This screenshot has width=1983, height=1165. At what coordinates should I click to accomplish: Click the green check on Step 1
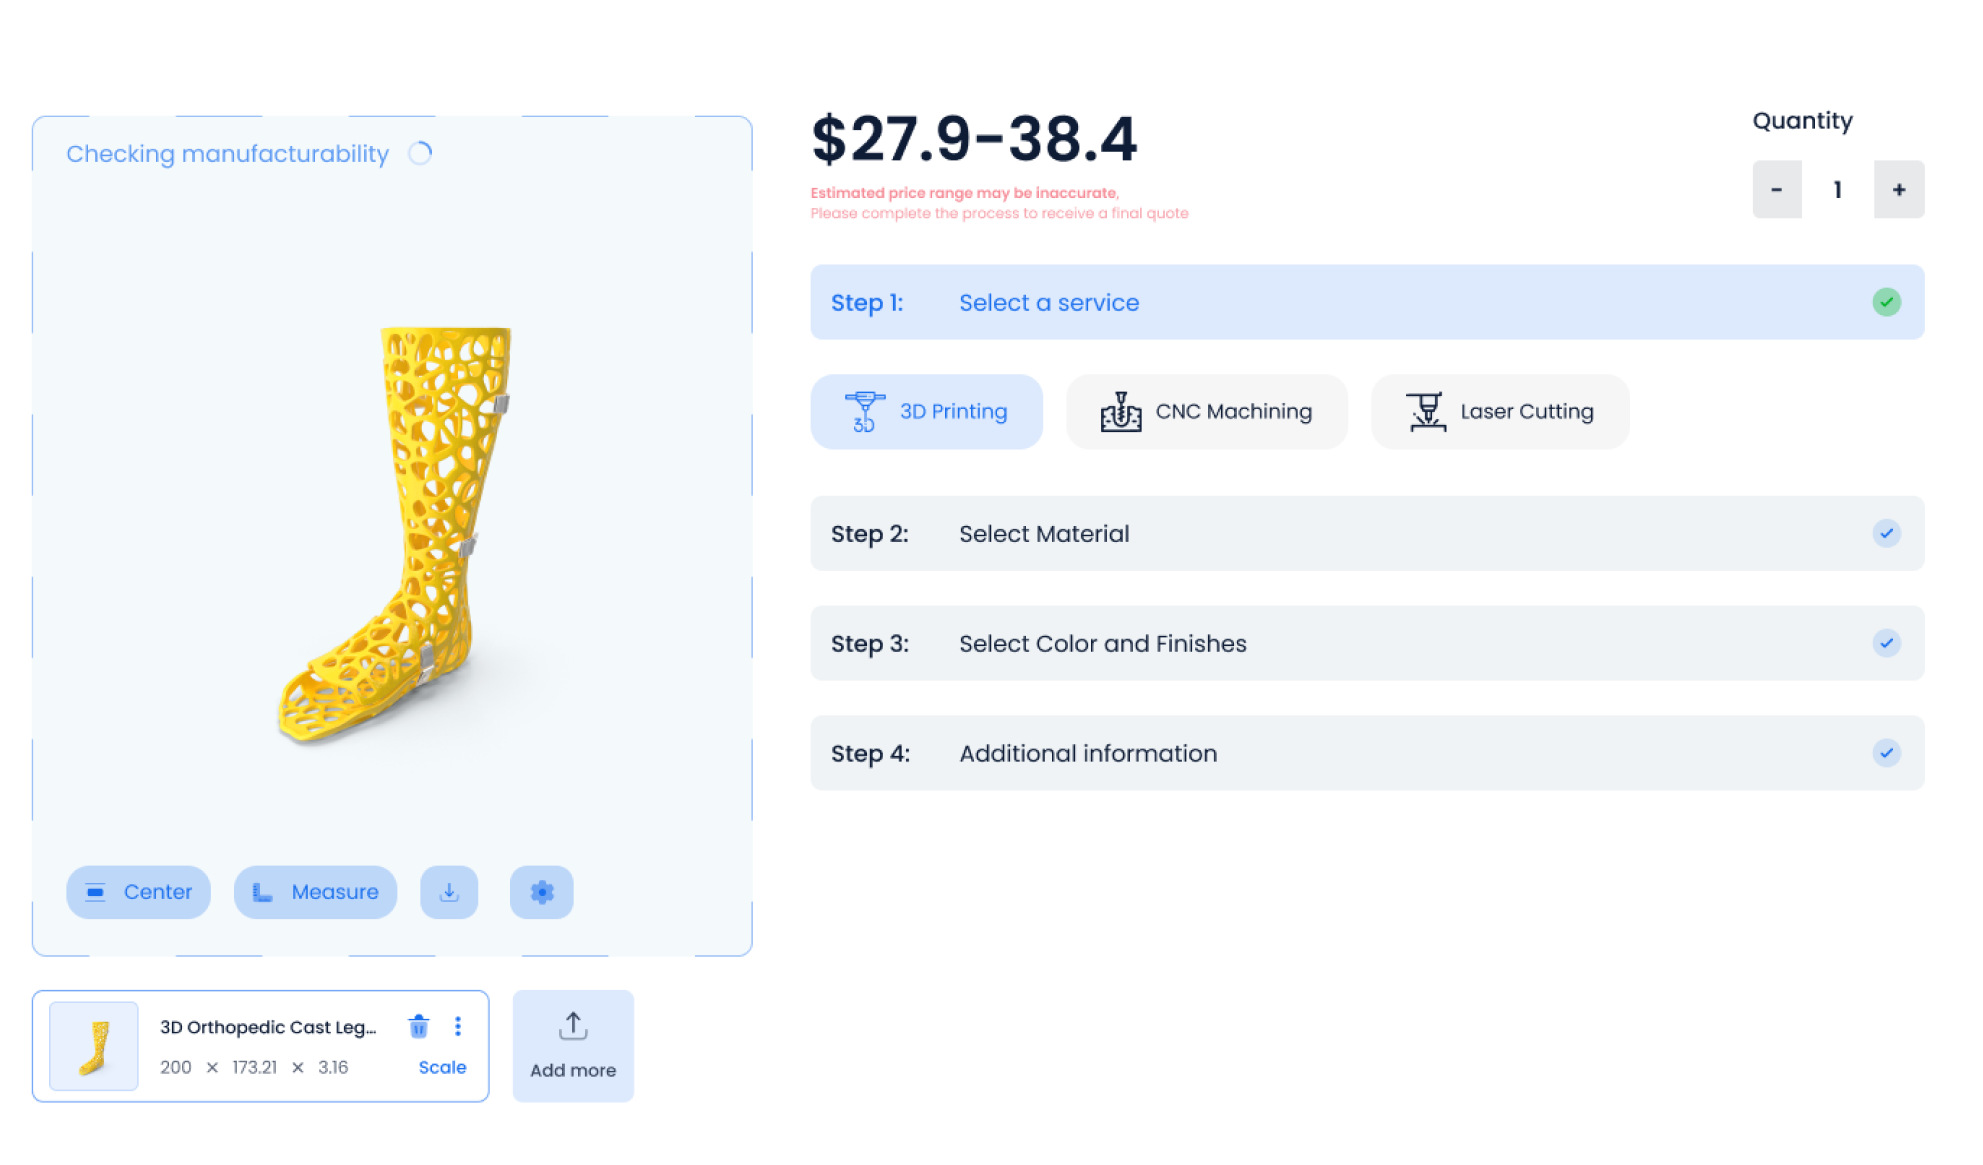tap(1886, 302)
